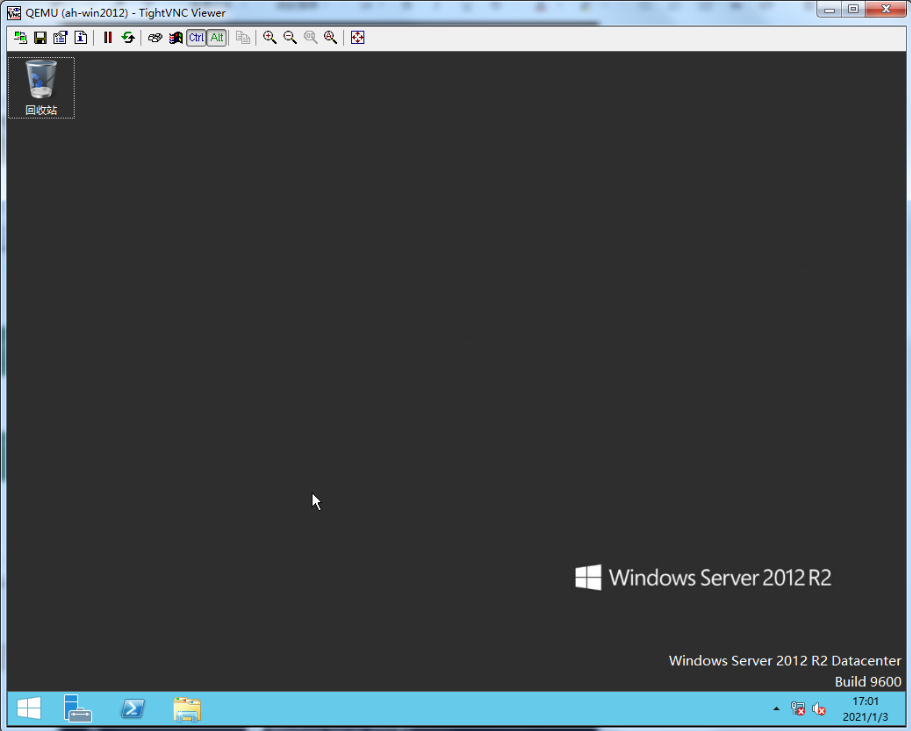Viewport: 911px width, 731px height.
Task: Click the Zoom In magnifier icon
Action: (x=270, y=38)
